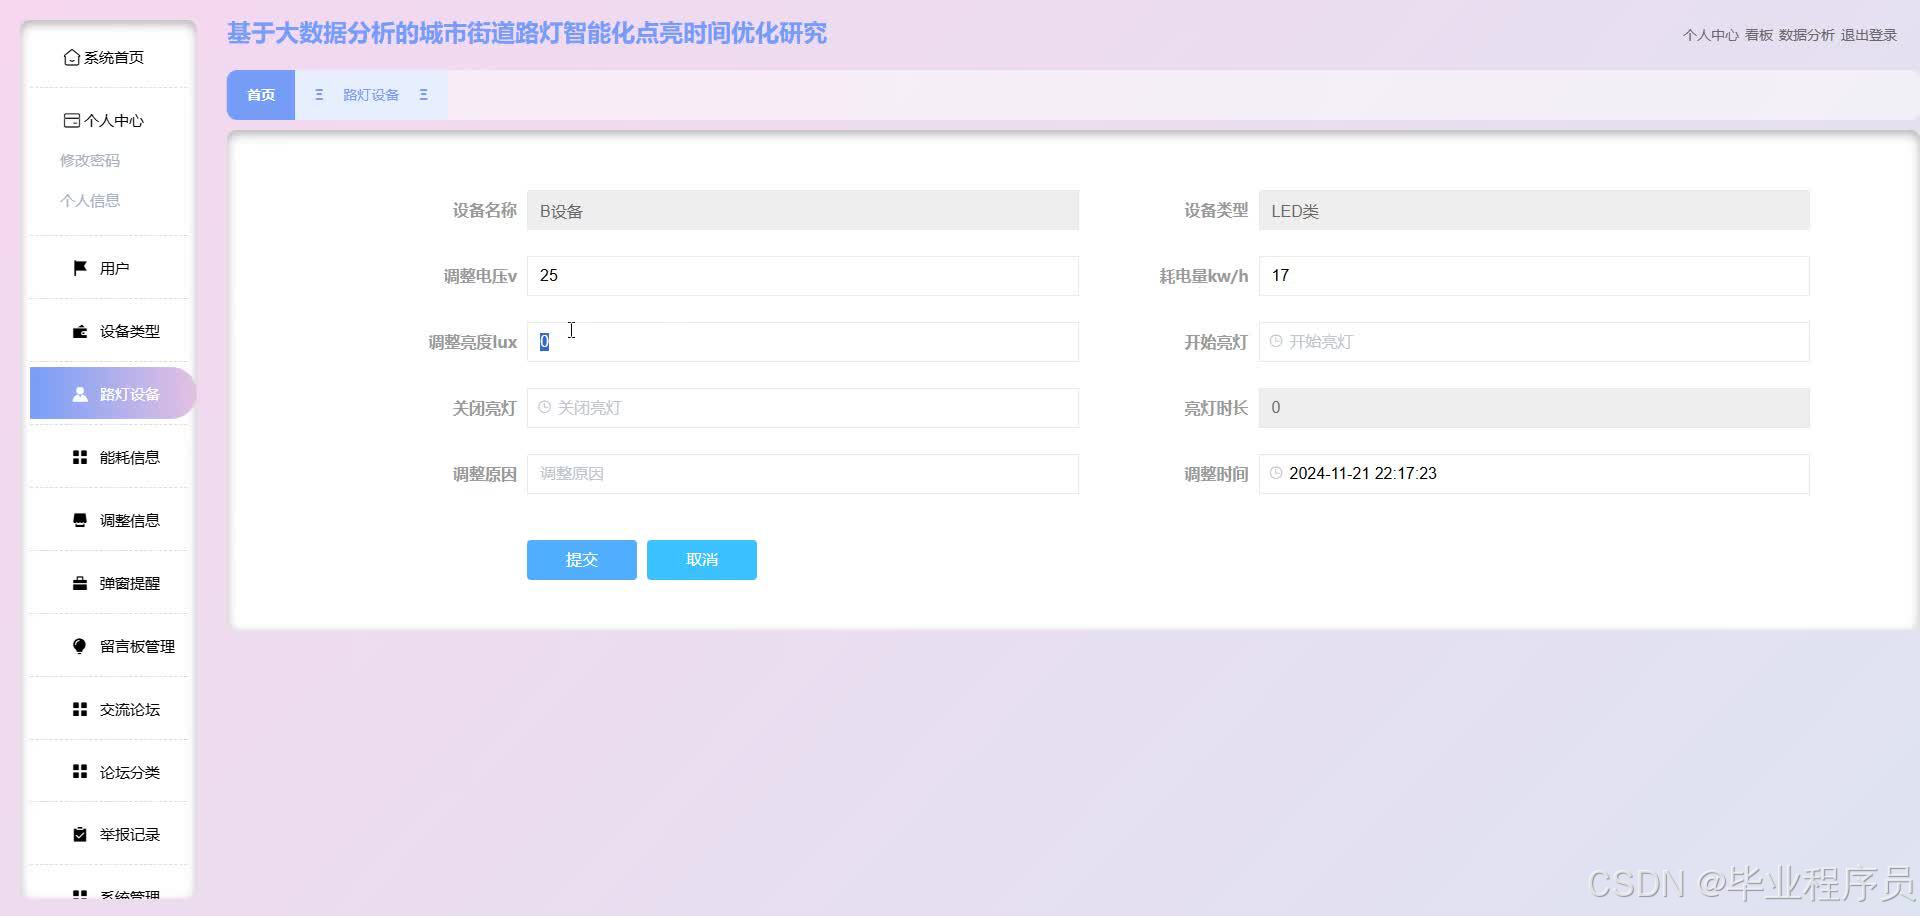Select 路灯设备 in the sidebar
Screen dimensions: 1920x916
click(112, 393)
